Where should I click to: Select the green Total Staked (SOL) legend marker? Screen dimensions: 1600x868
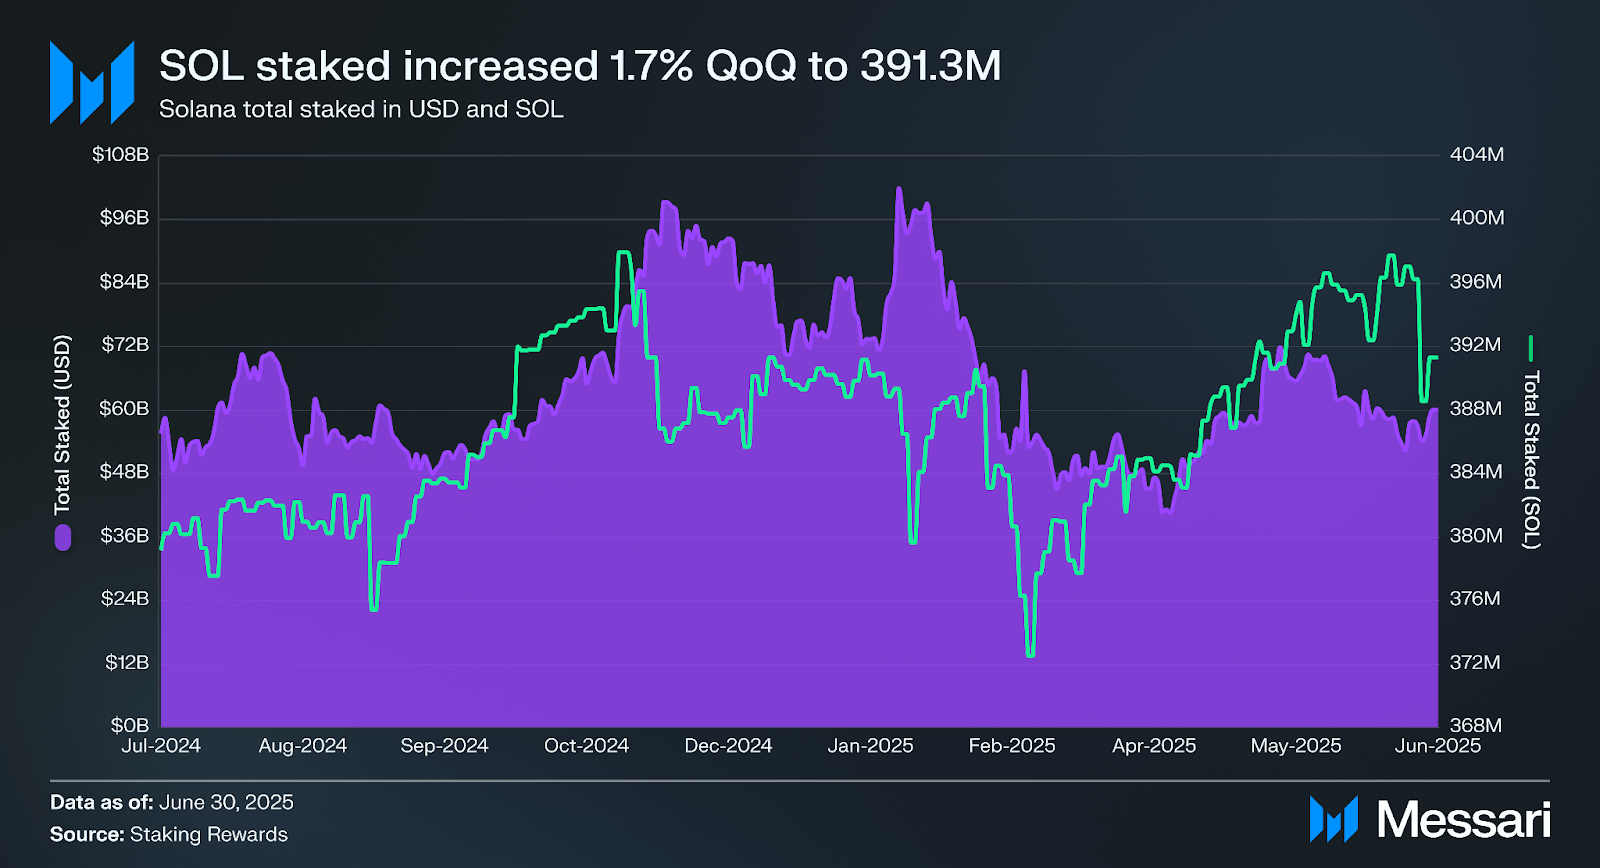(1530, 349)
